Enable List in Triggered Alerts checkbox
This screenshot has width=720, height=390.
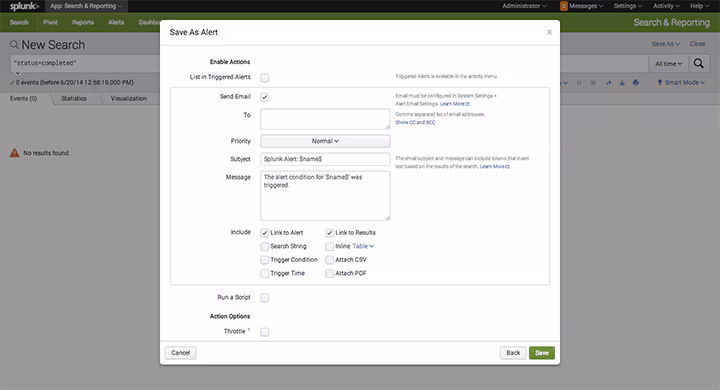pos(264,77)
